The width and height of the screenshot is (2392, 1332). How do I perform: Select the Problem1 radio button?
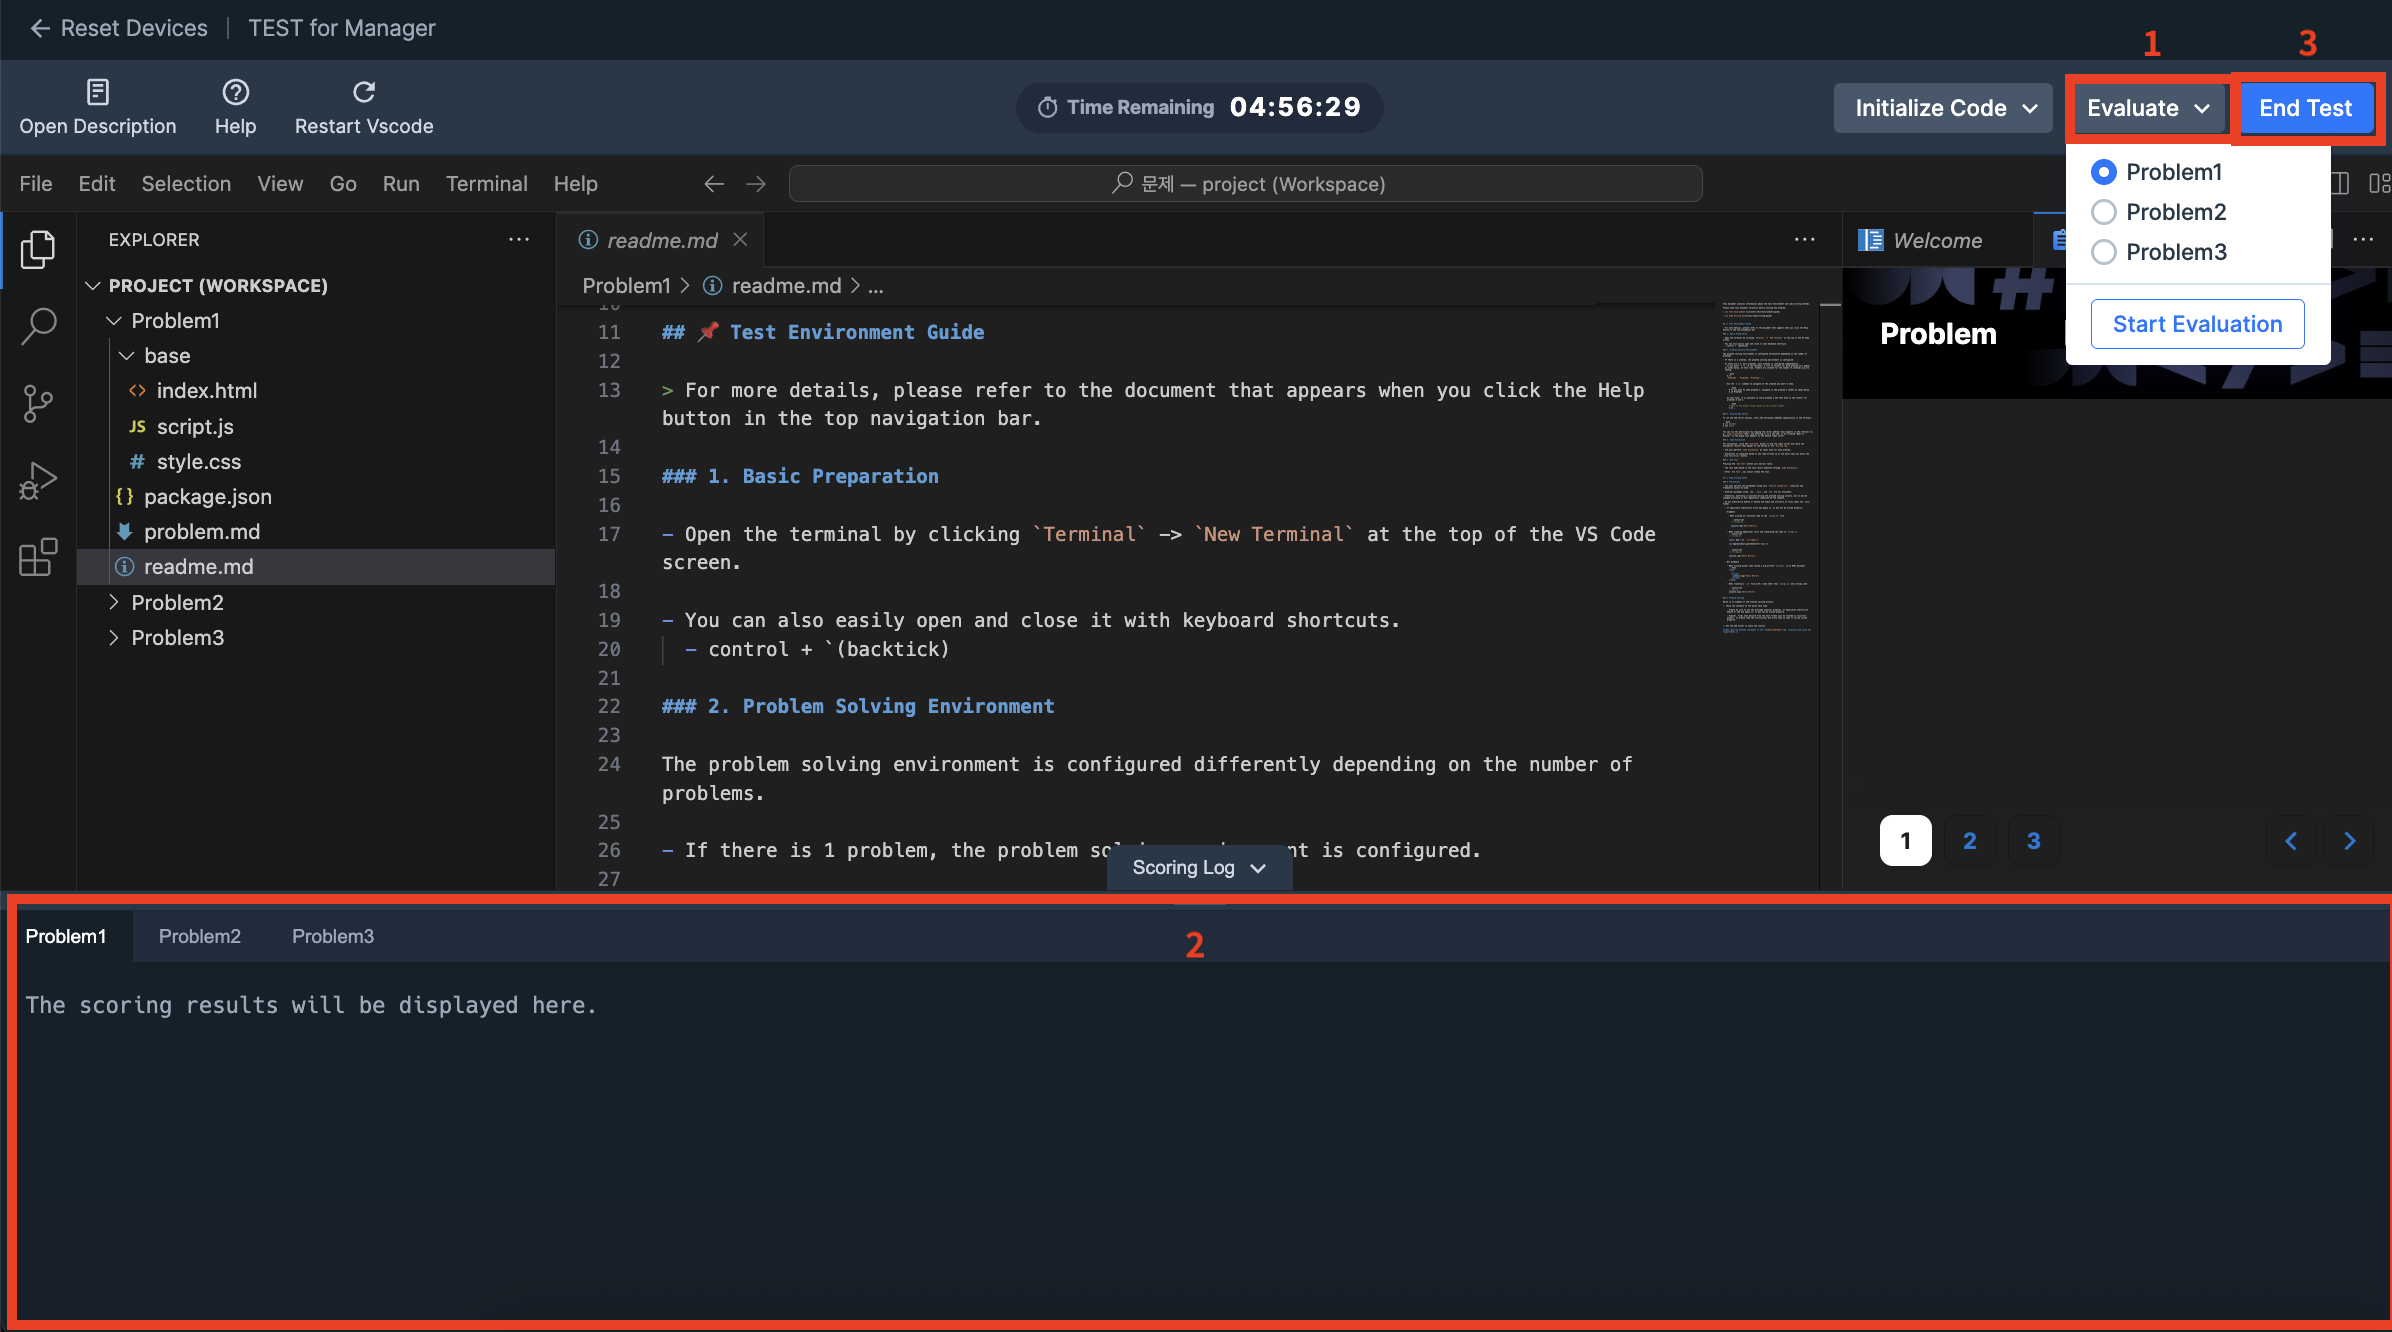(2104, 172)
